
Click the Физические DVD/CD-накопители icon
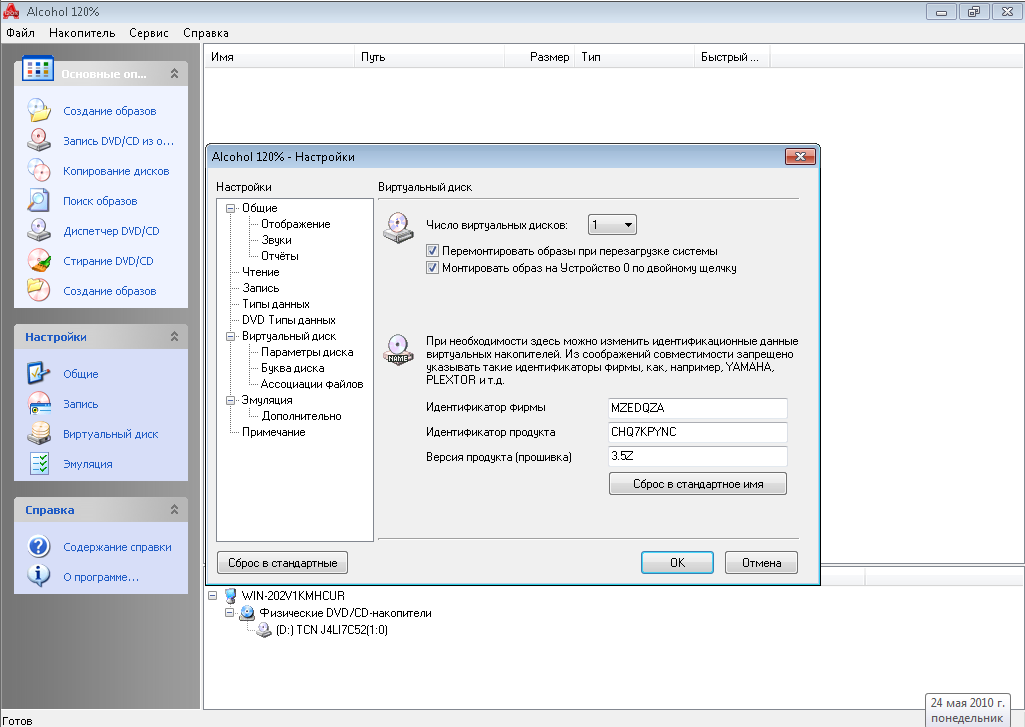pyautogui.click(x=247, y=613)
